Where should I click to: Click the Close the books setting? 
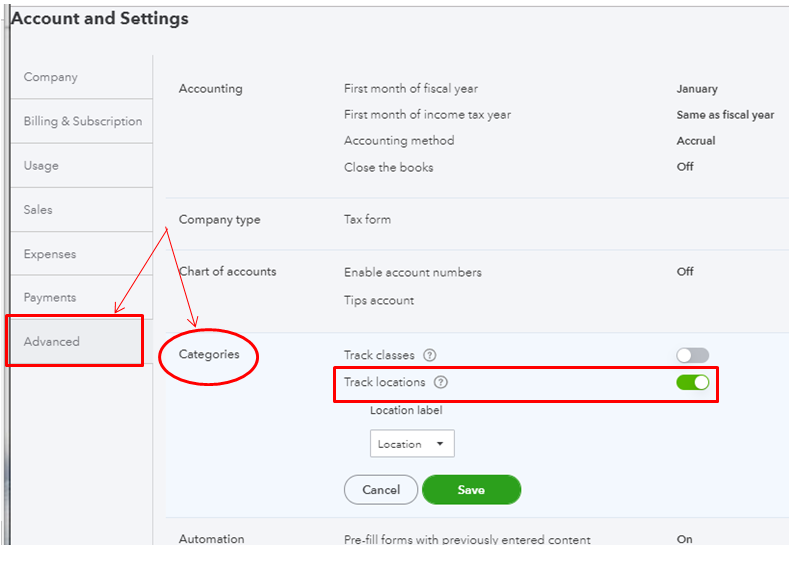tap(389, 167)
